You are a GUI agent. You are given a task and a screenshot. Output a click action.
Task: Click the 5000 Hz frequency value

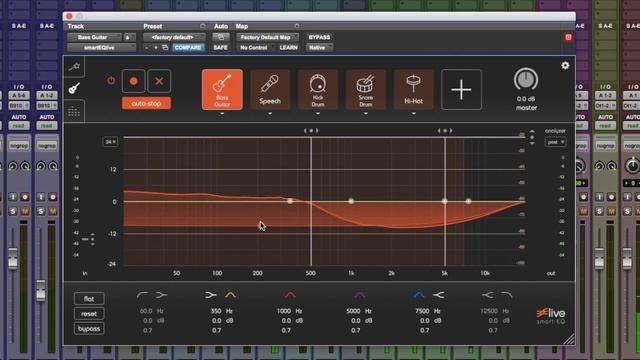(353, 311)
